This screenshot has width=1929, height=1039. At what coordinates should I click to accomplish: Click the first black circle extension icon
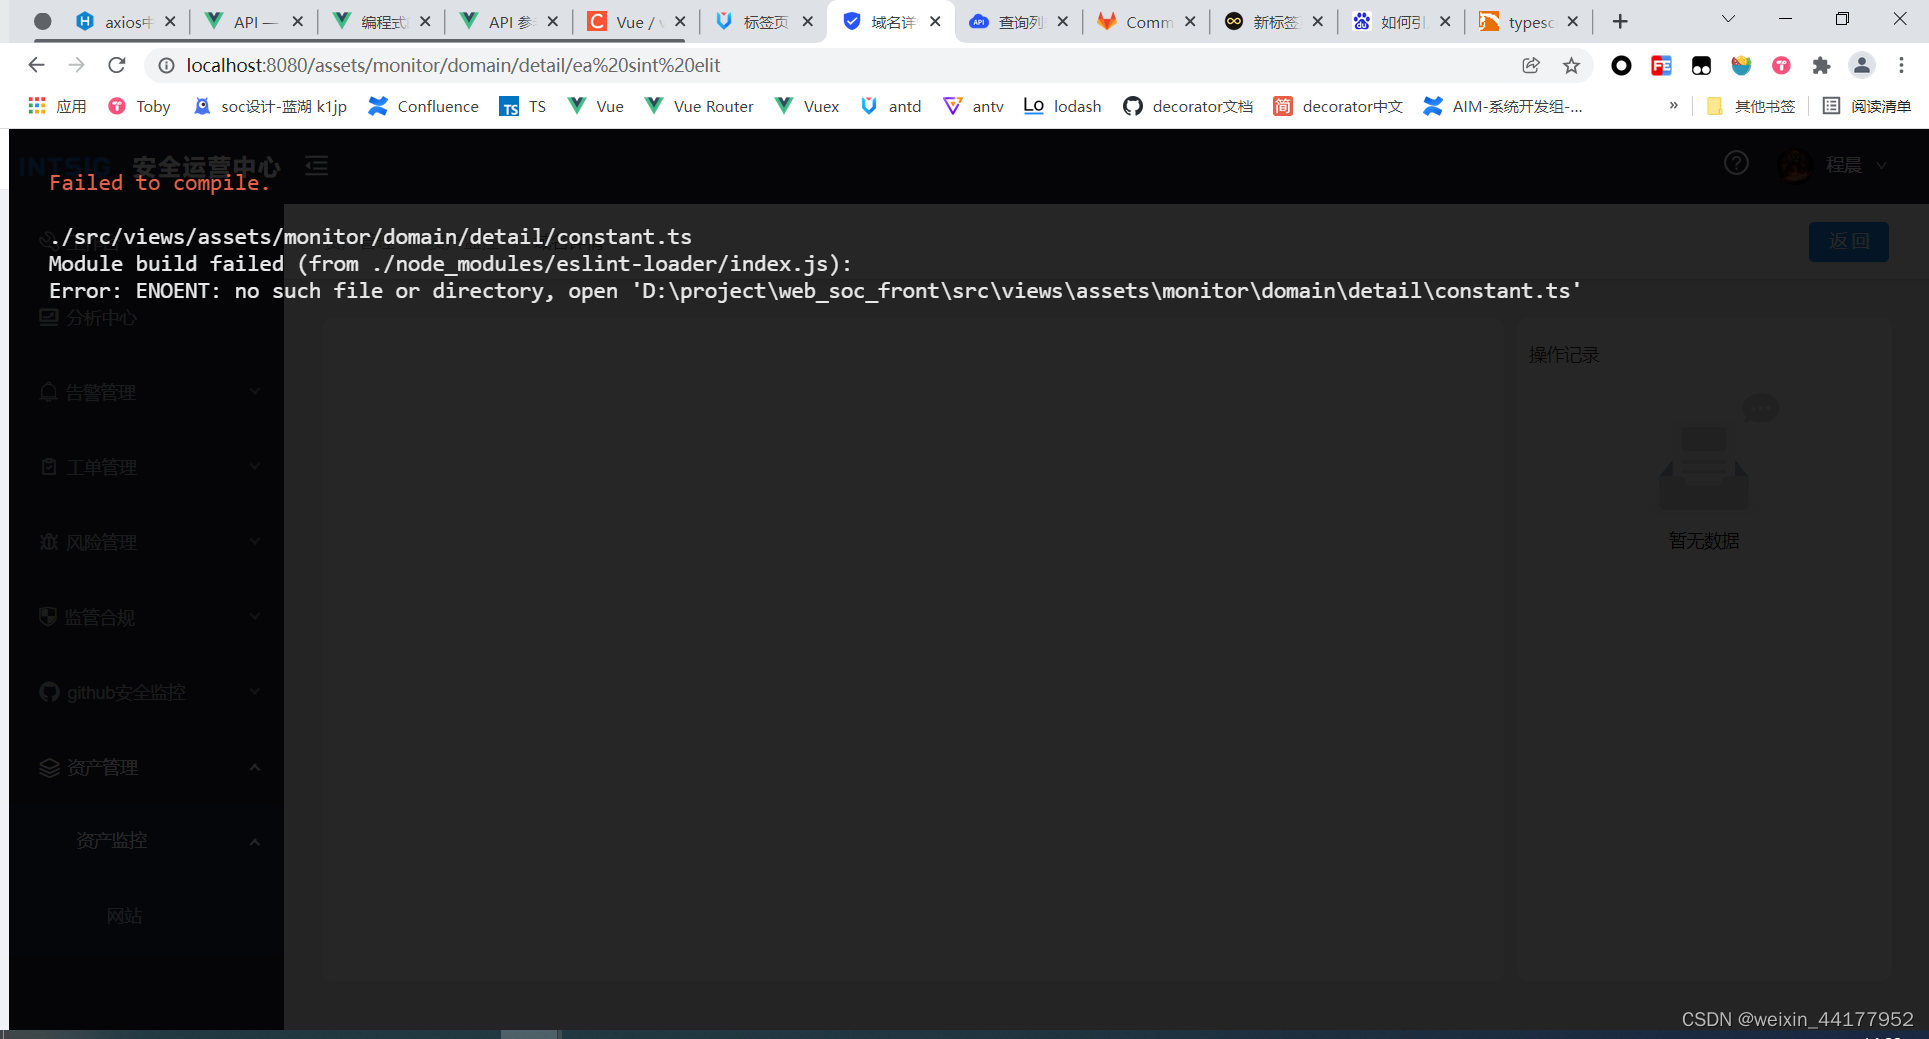click(x=1621, y=65)
